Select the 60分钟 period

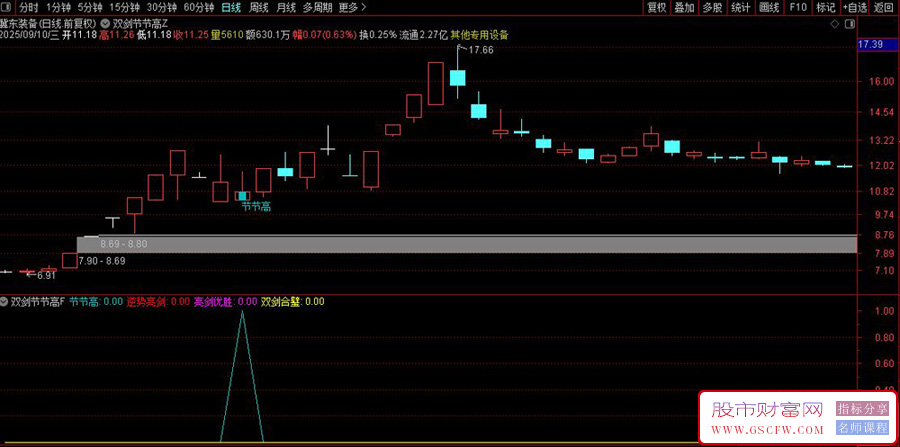pos(199,7)
